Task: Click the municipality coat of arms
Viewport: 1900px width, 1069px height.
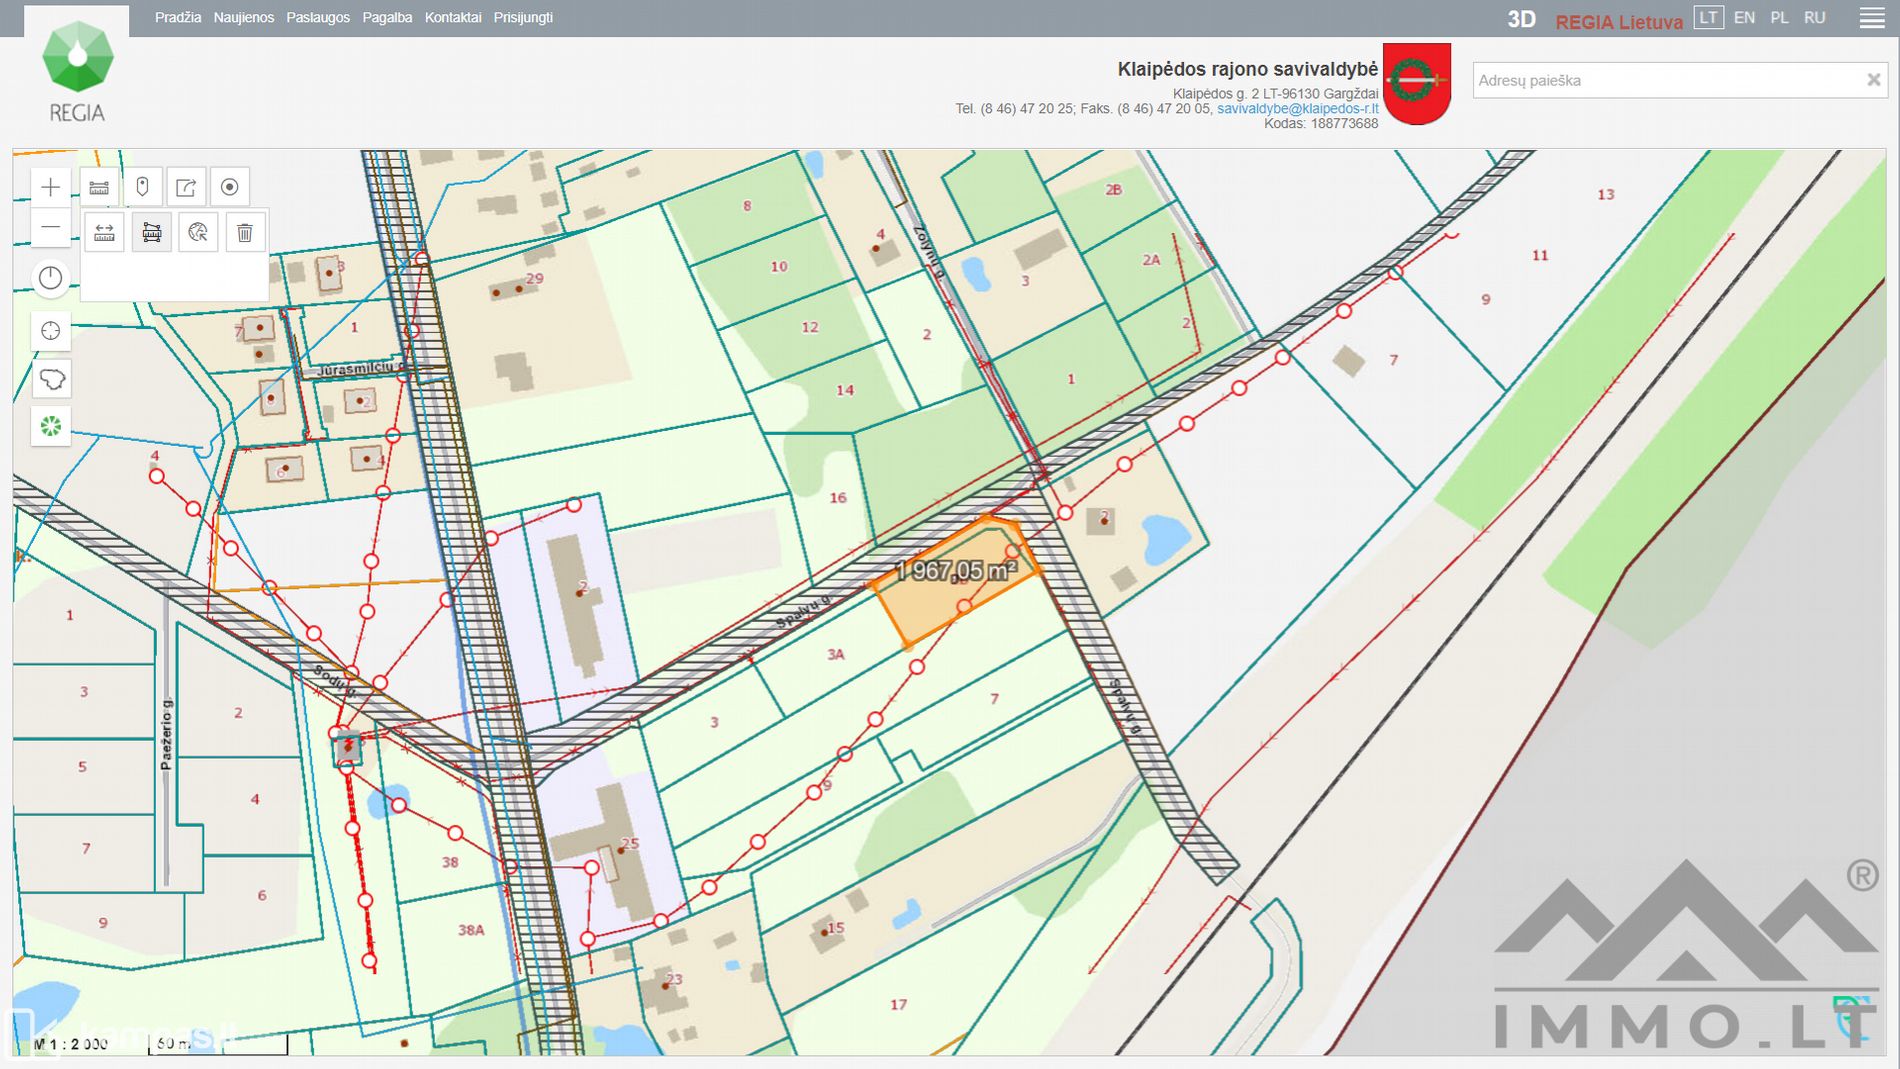Action: (x=1416, y=83)
